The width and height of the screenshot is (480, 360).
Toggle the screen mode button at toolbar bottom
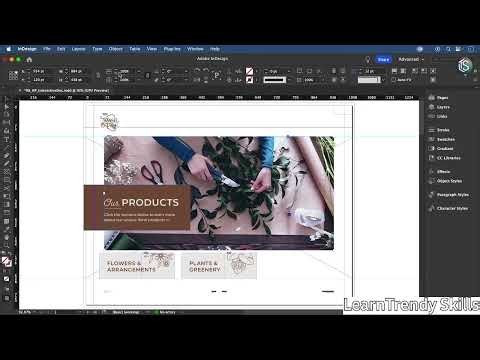coord(7,298)
